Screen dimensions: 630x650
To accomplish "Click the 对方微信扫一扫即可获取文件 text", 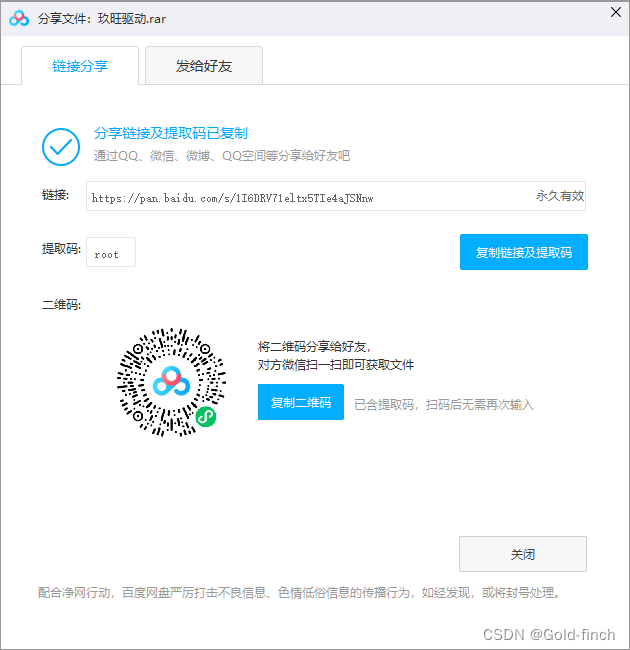I will (336, 365).
